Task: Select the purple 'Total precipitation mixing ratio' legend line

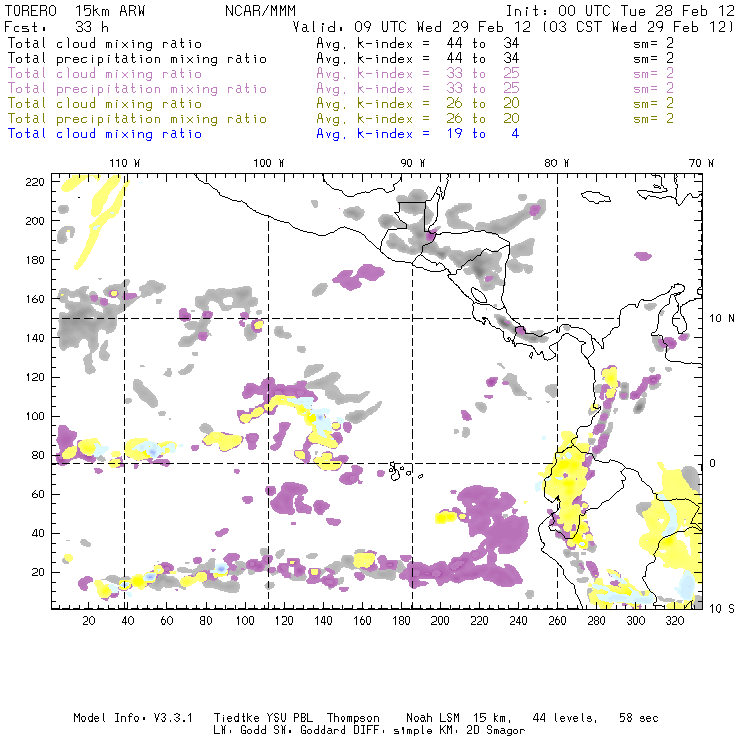Action: click(x=137, y=89)
